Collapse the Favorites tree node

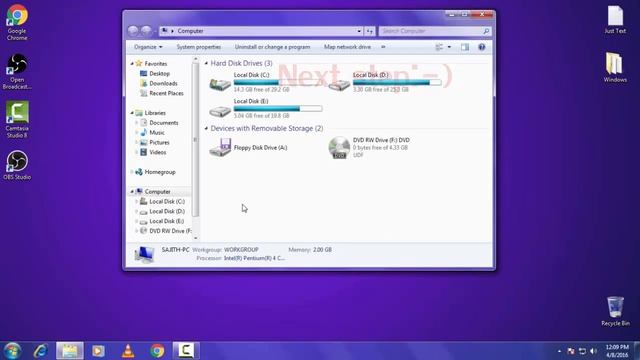(132, 64)
